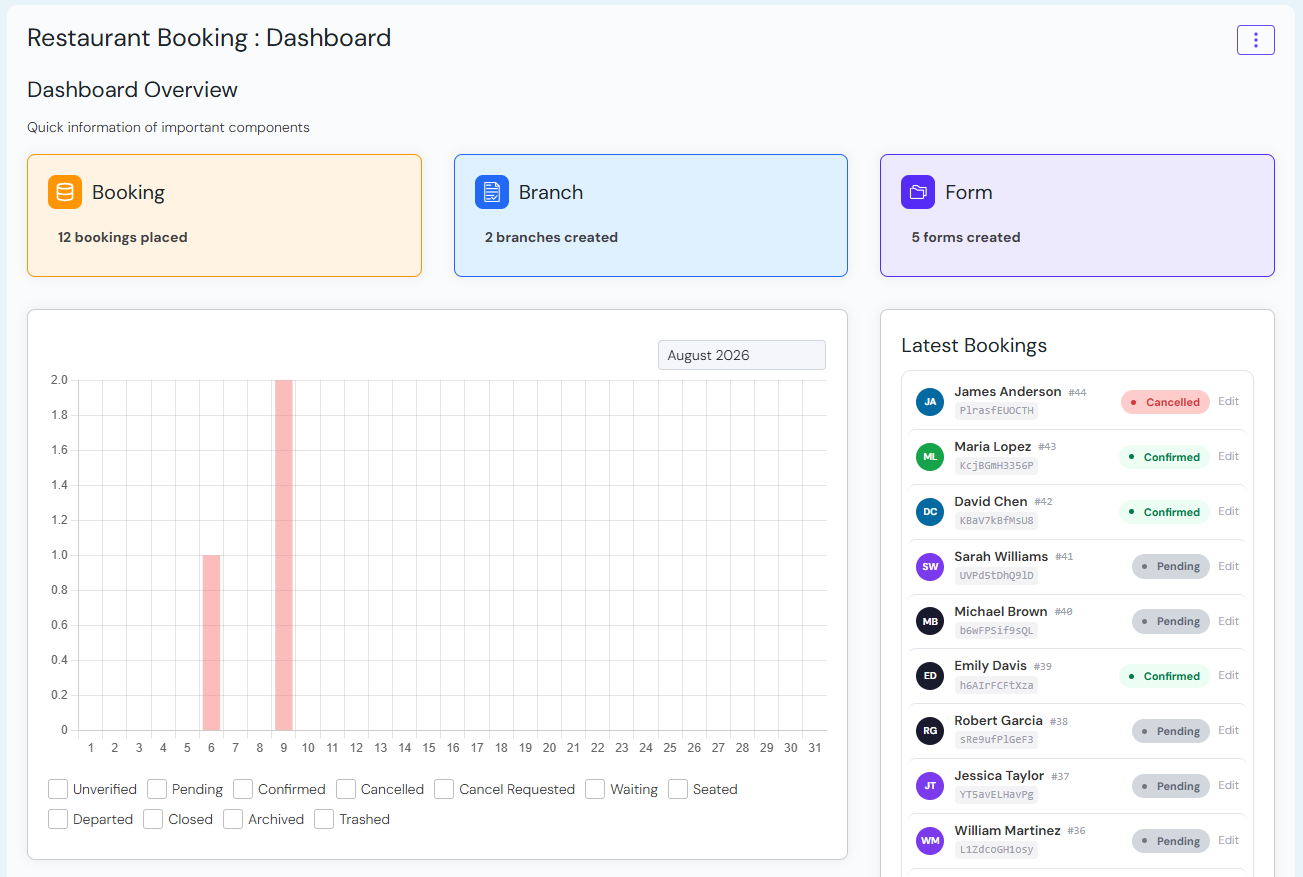Edit David Chen's booking
This screenshot has height=877, width=1303.
coord(1228,511)
